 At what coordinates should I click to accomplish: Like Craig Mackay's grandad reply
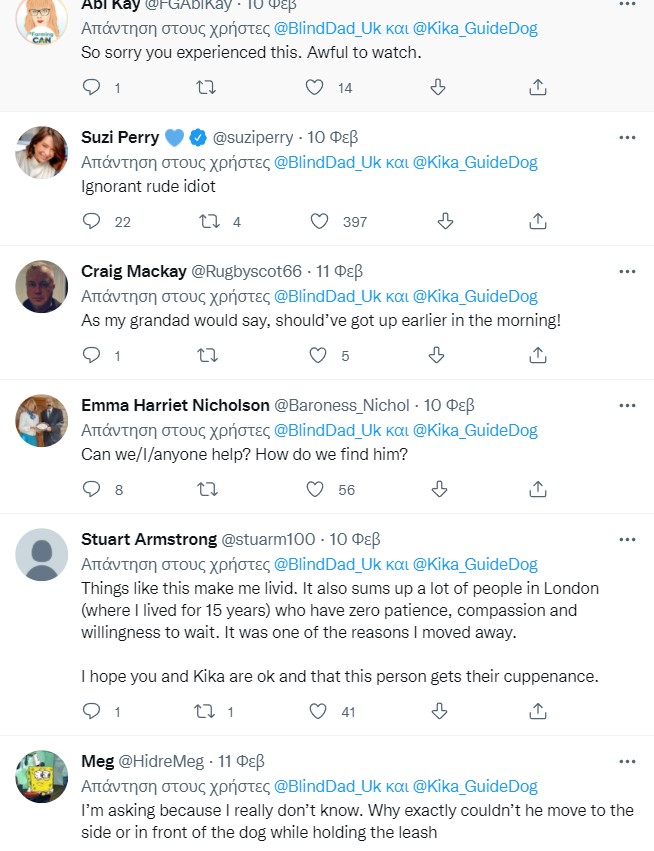pos(318,355)
